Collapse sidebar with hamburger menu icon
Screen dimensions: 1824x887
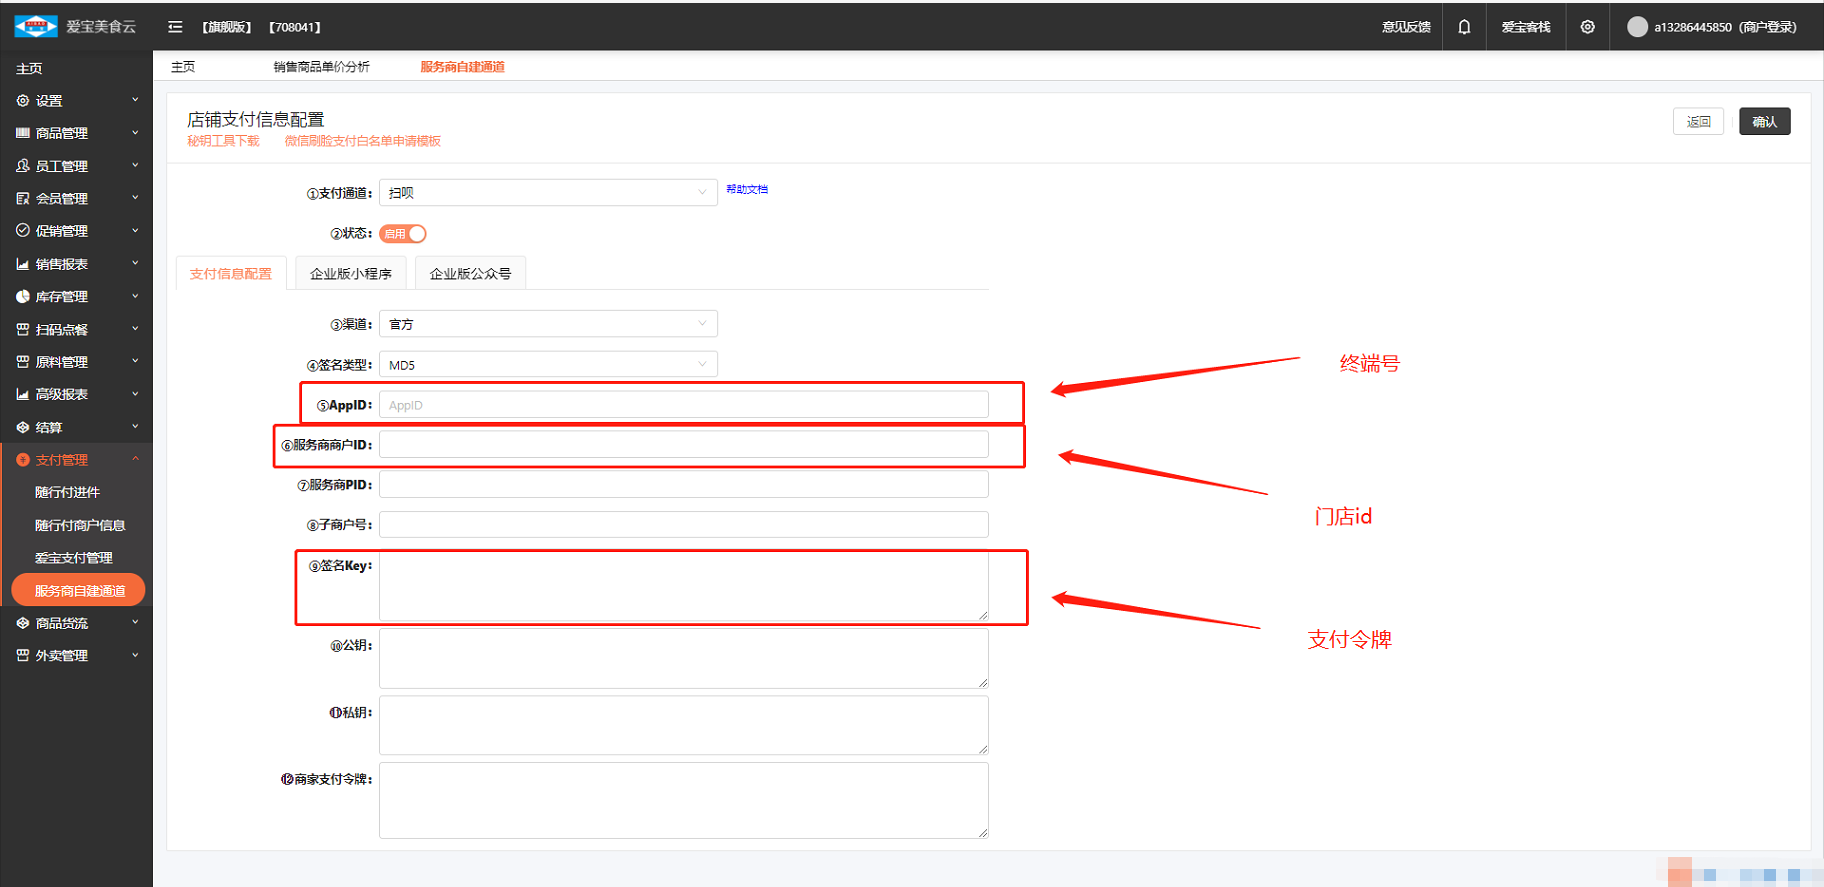click(175, 27)
